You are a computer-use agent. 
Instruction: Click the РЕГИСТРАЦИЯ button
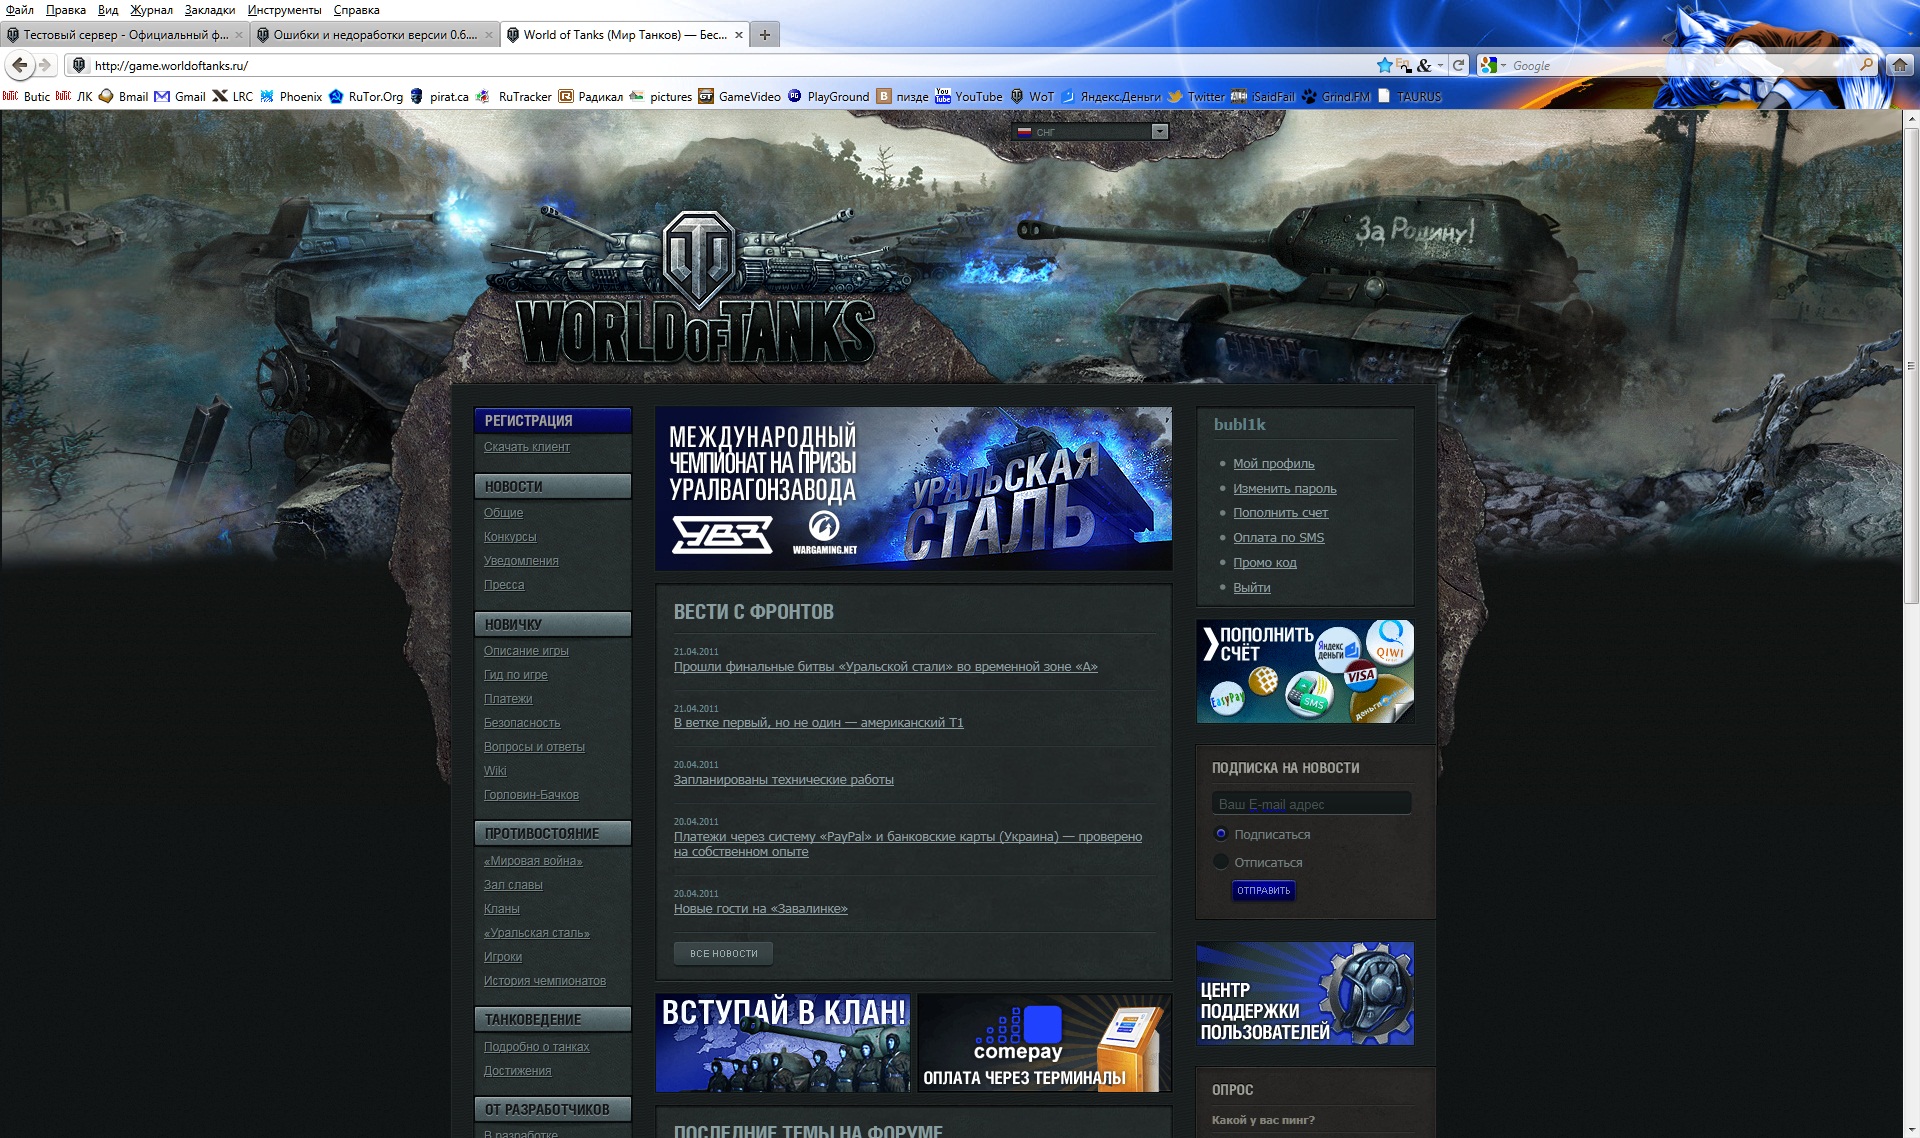[x=553, y=421]
